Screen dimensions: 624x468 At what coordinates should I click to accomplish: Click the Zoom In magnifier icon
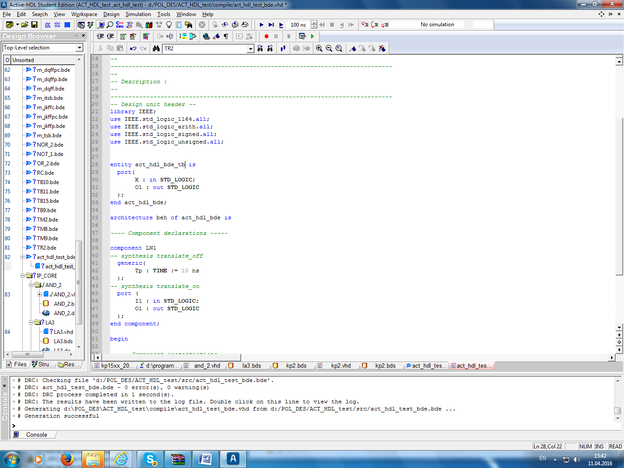tap(320, 48)
